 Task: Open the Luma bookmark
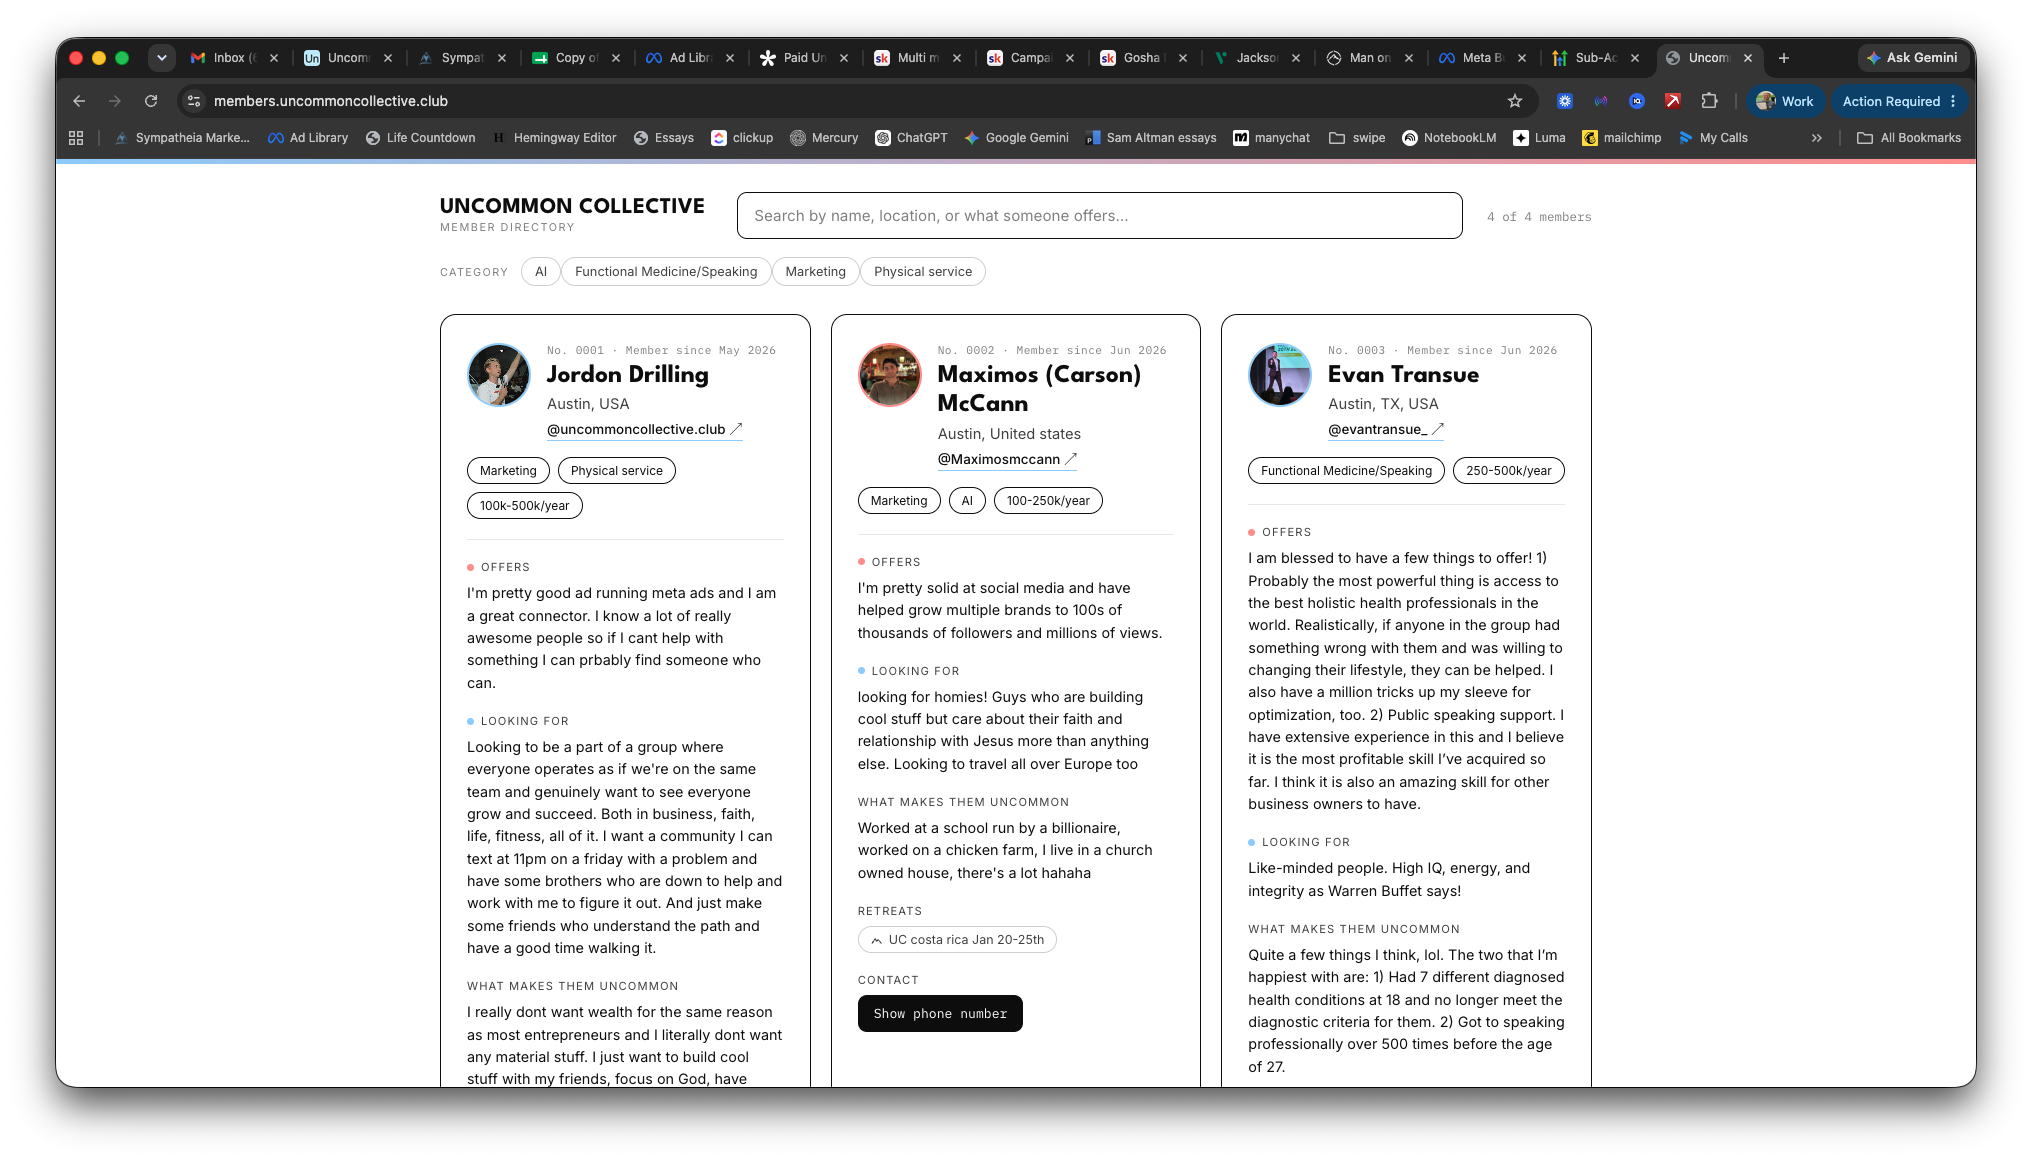(1539, 138)
